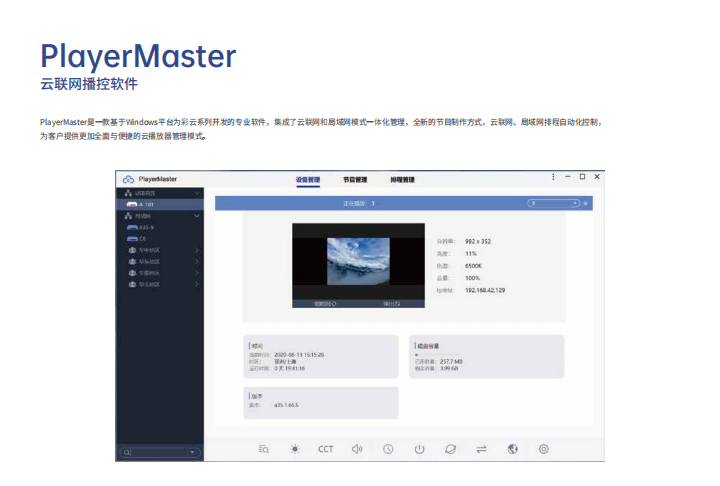Screen dimensions: 720x486
Task: Minimize the PlayerMaster window
Action: [x=568, y=176]
